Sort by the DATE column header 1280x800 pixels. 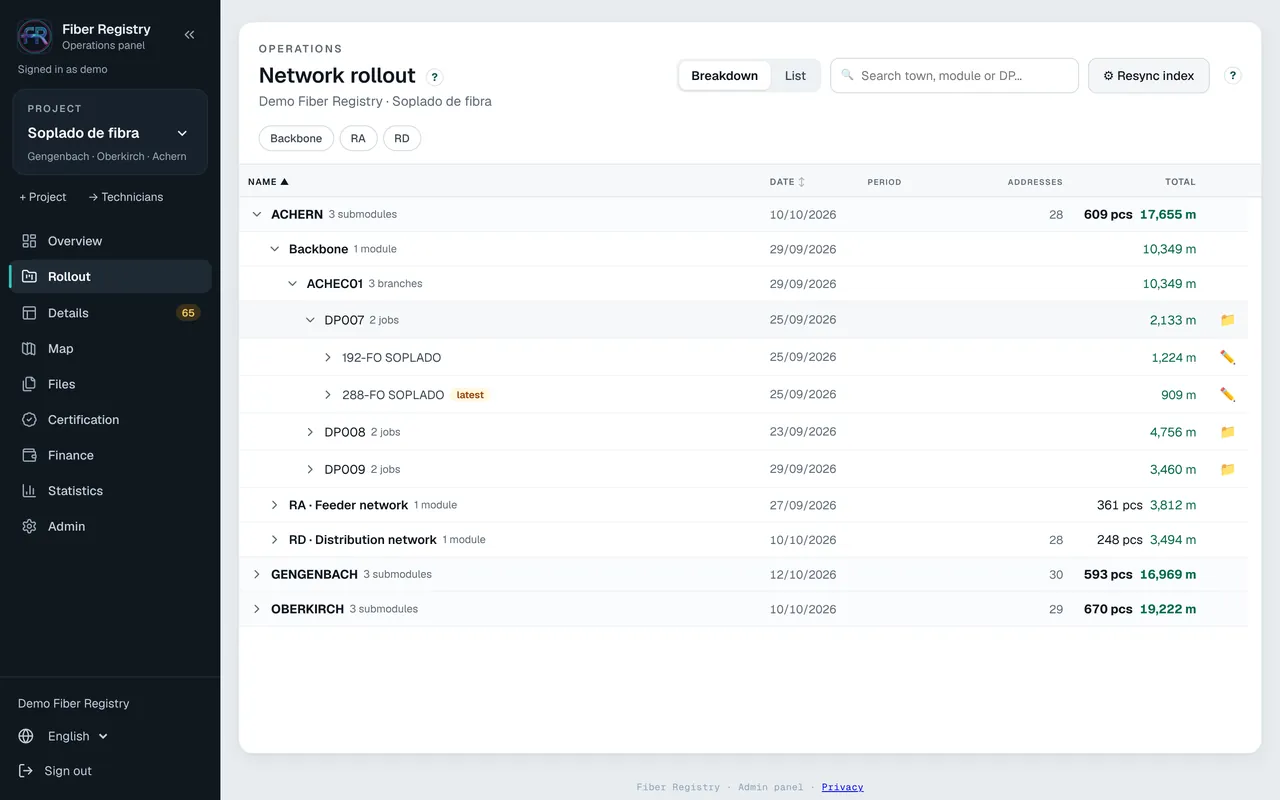787,182
